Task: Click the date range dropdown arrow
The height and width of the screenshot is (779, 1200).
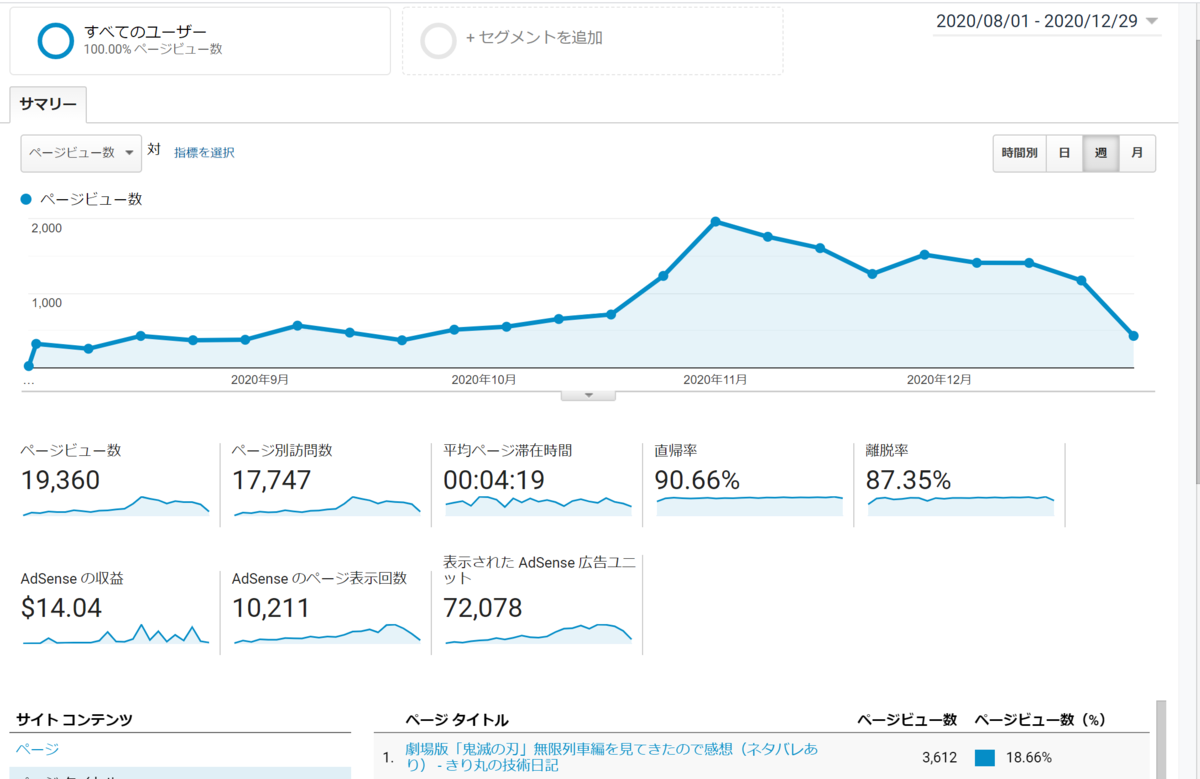Action: pos(1152,22)
